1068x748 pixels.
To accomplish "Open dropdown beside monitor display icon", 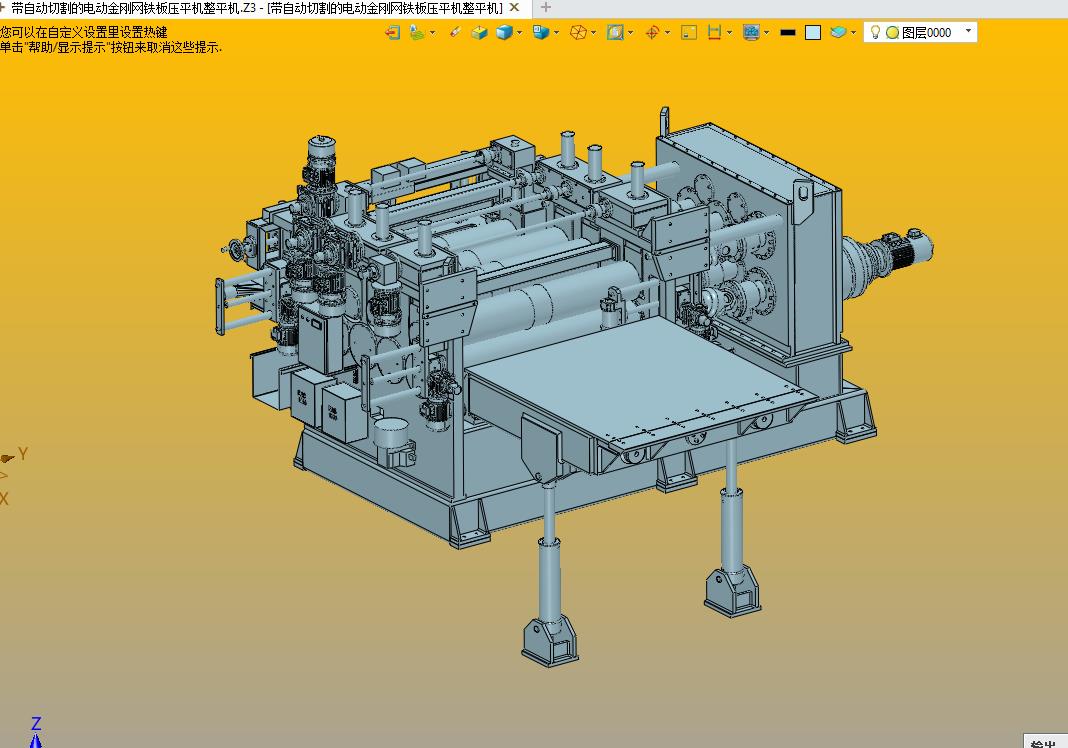I will (x=767, y=33).
